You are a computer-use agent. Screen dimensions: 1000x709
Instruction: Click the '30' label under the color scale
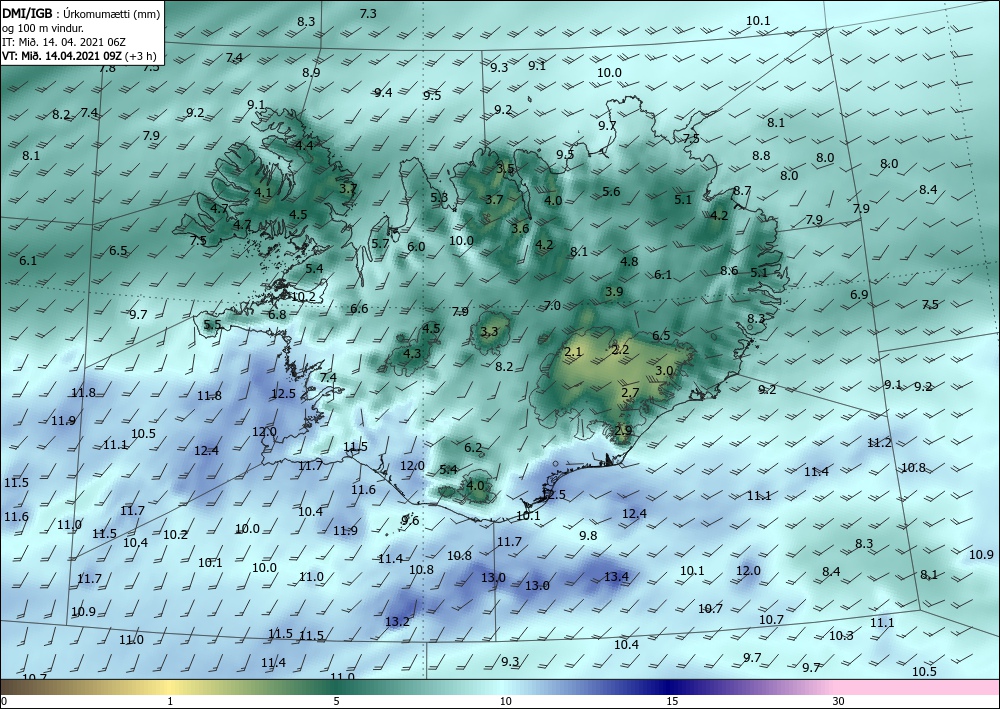[838, 702]
